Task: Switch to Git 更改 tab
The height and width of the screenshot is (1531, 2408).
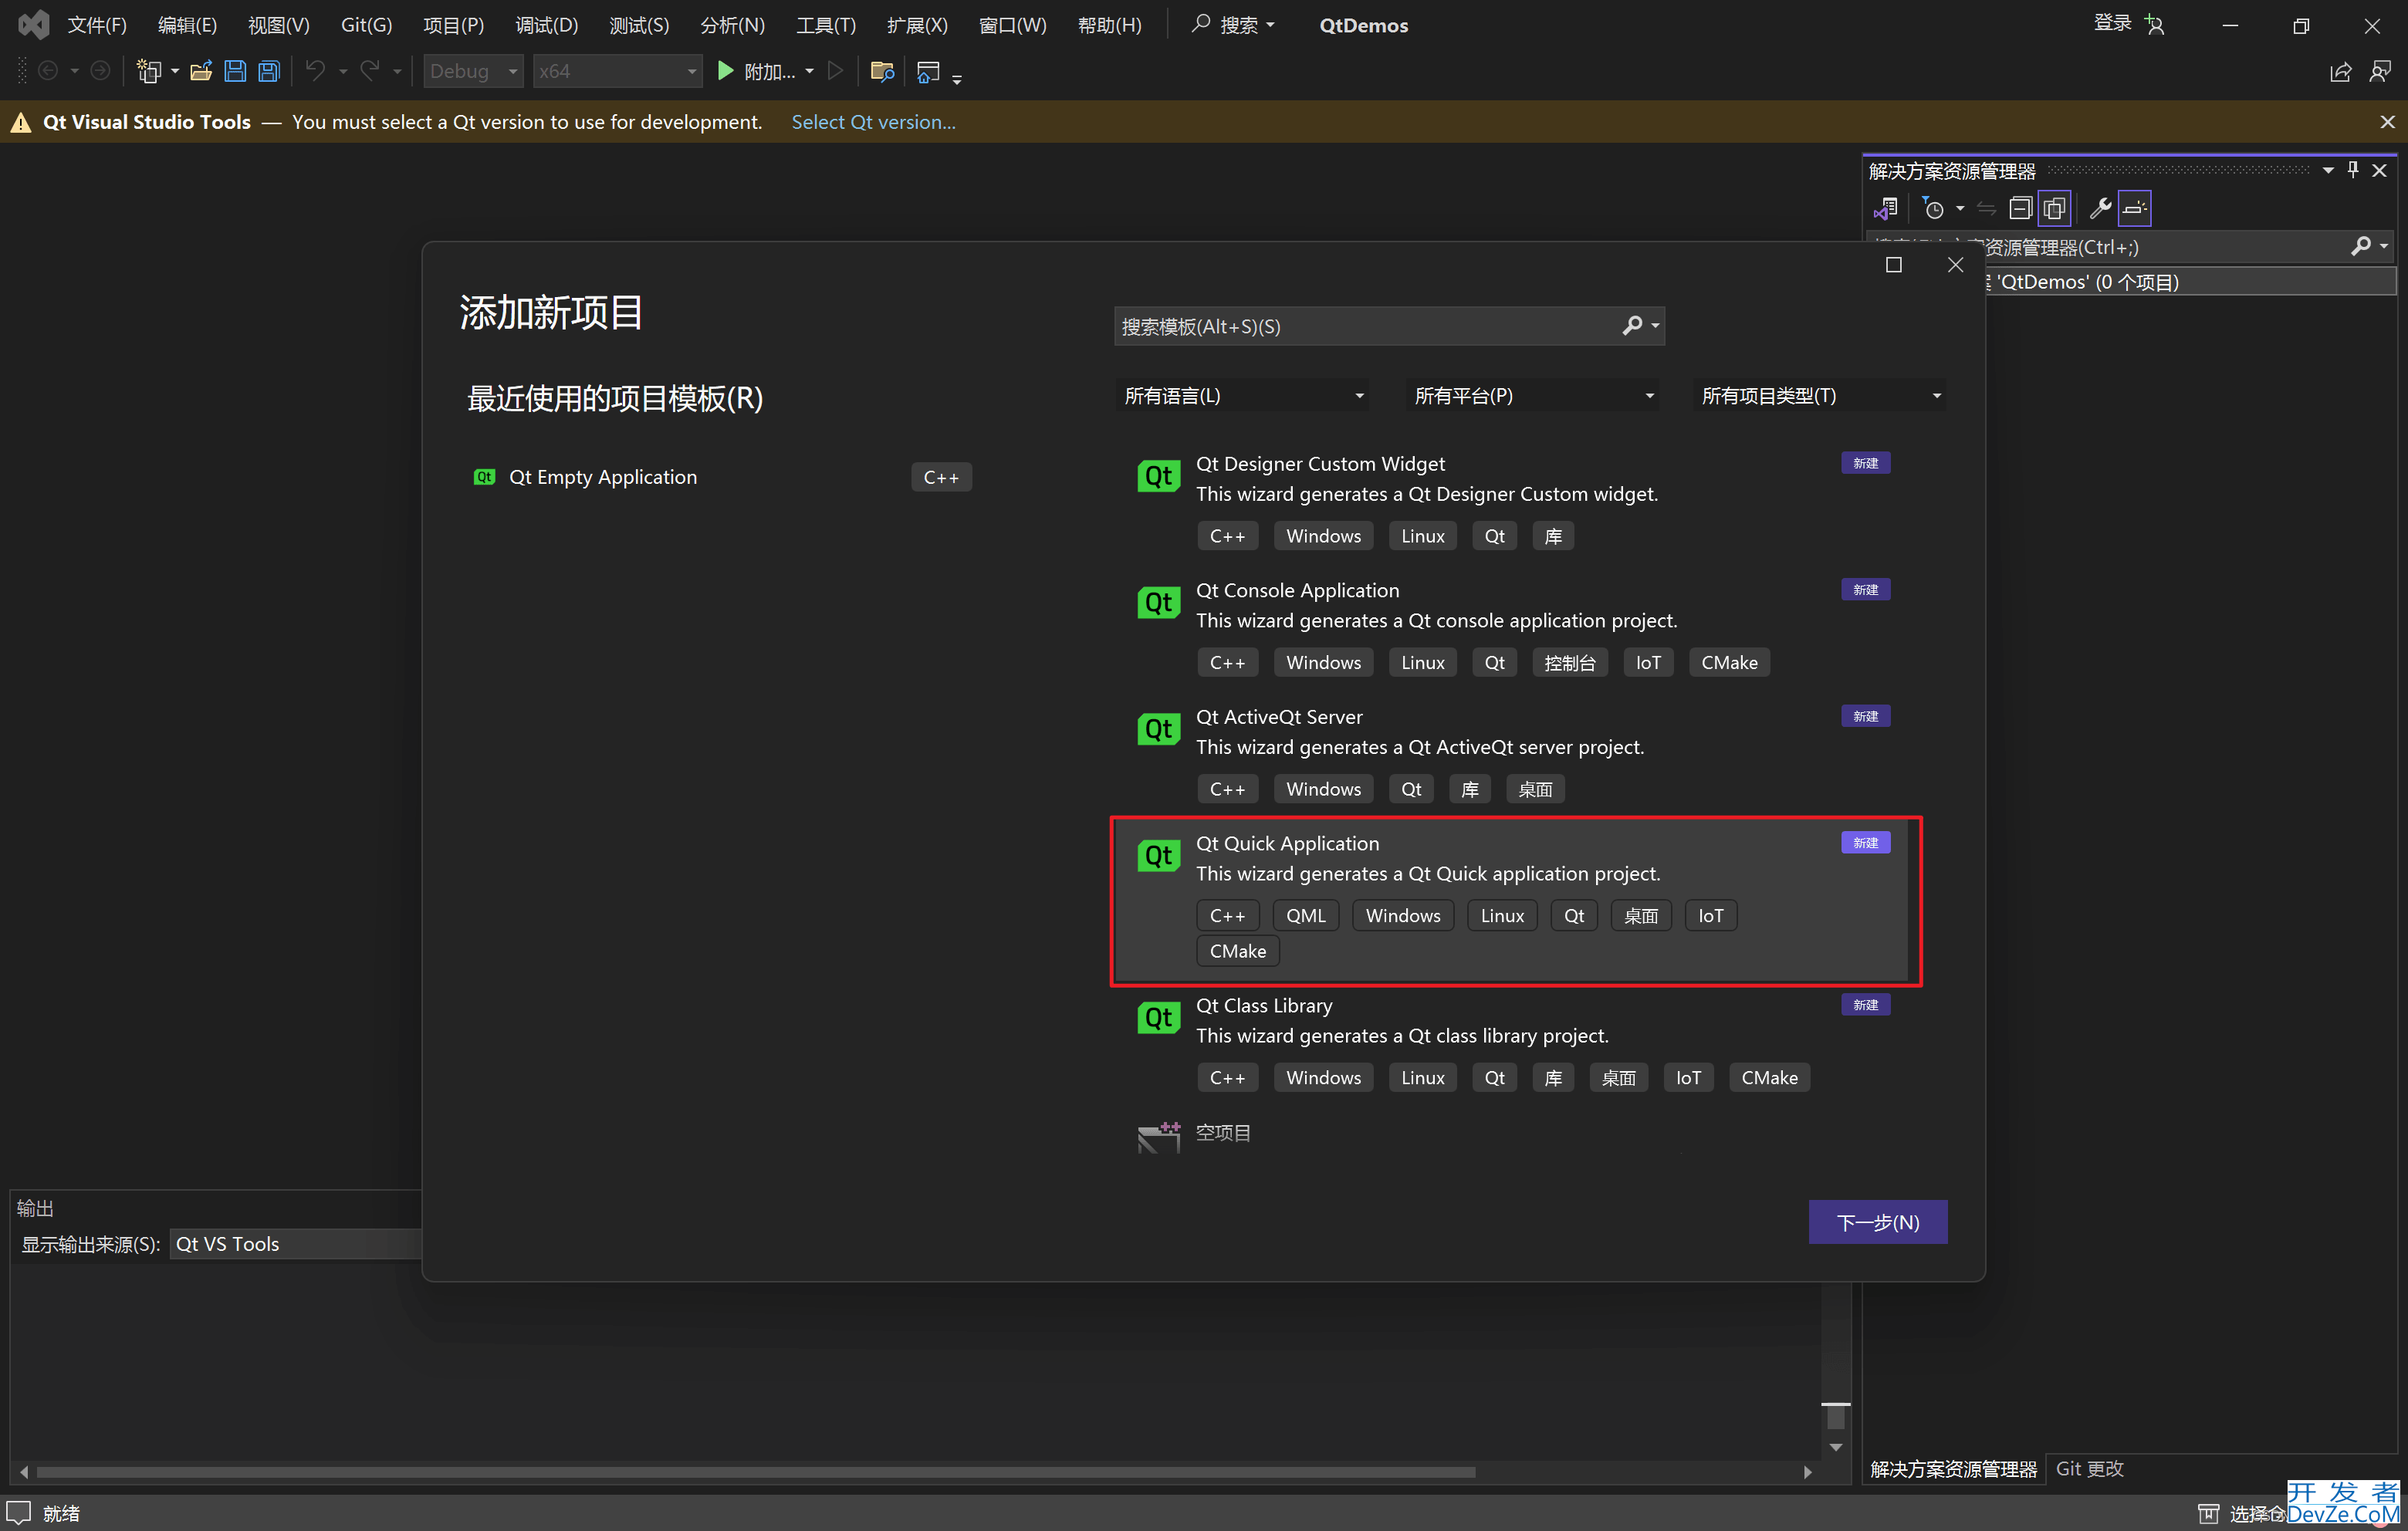Action: 2089,1468
